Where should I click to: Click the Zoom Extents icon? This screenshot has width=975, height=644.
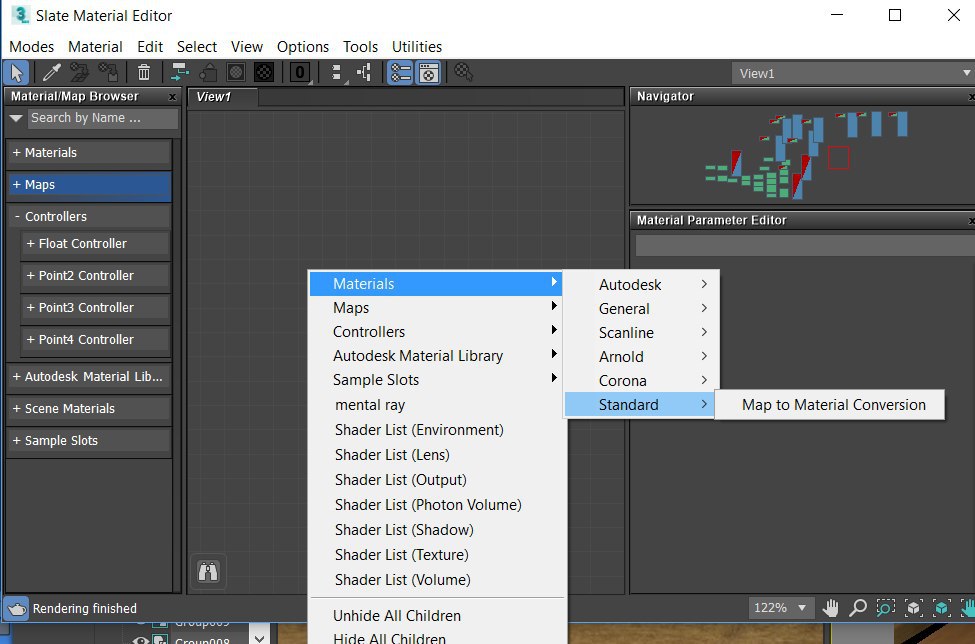click(913, 608)
